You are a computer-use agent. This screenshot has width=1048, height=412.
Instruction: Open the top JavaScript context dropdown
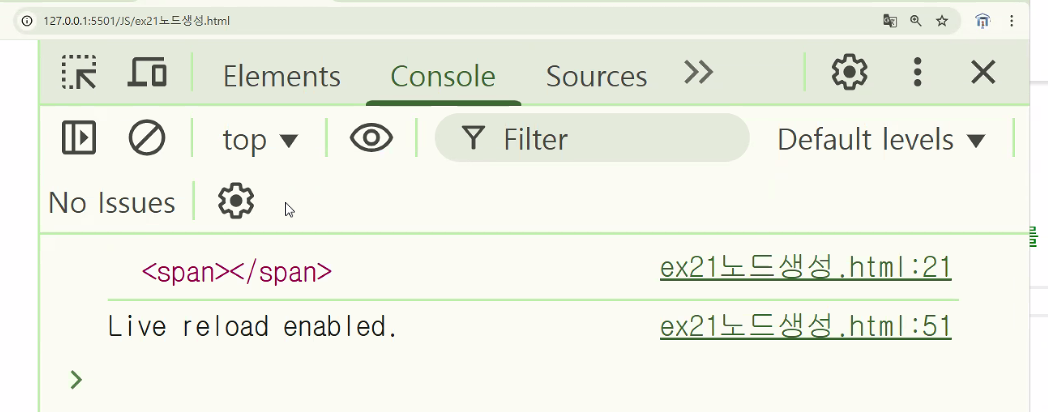tap(260, 140)
